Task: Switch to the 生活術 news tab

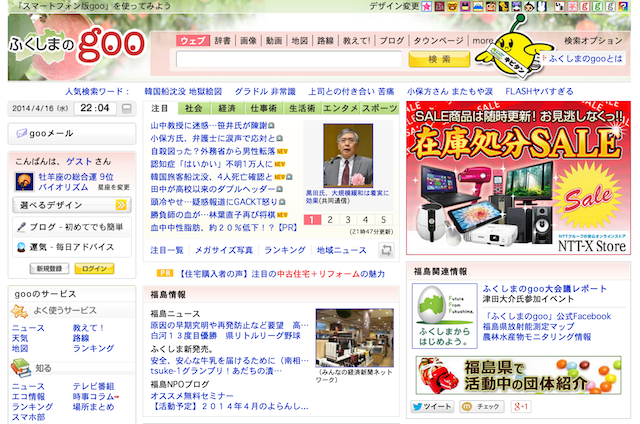Action: tap(302, 108)
